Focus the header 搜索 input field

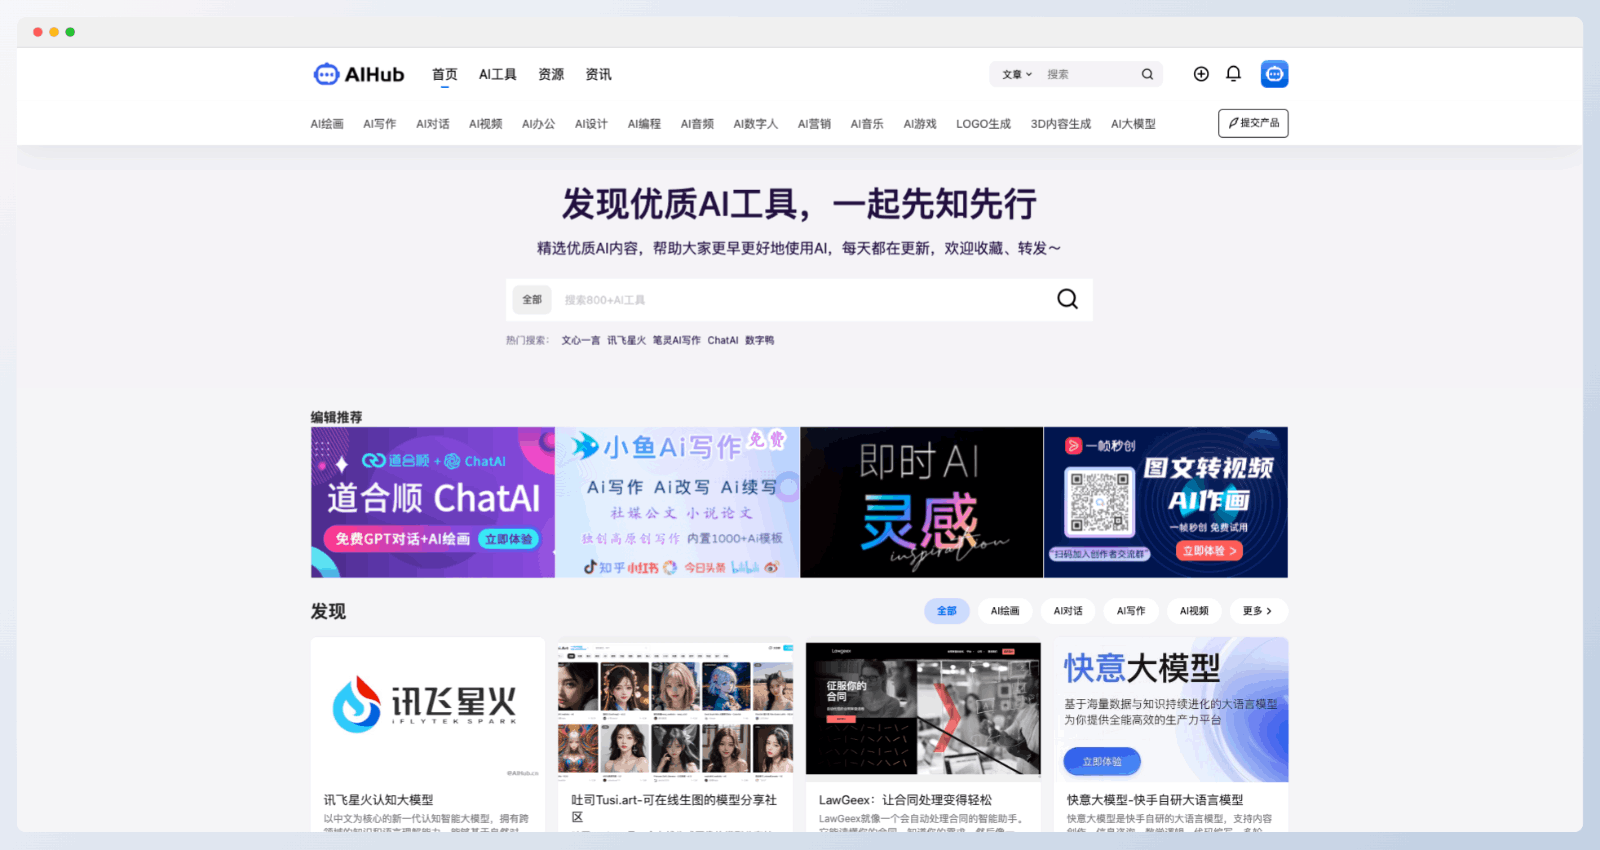coord(1090,74)
